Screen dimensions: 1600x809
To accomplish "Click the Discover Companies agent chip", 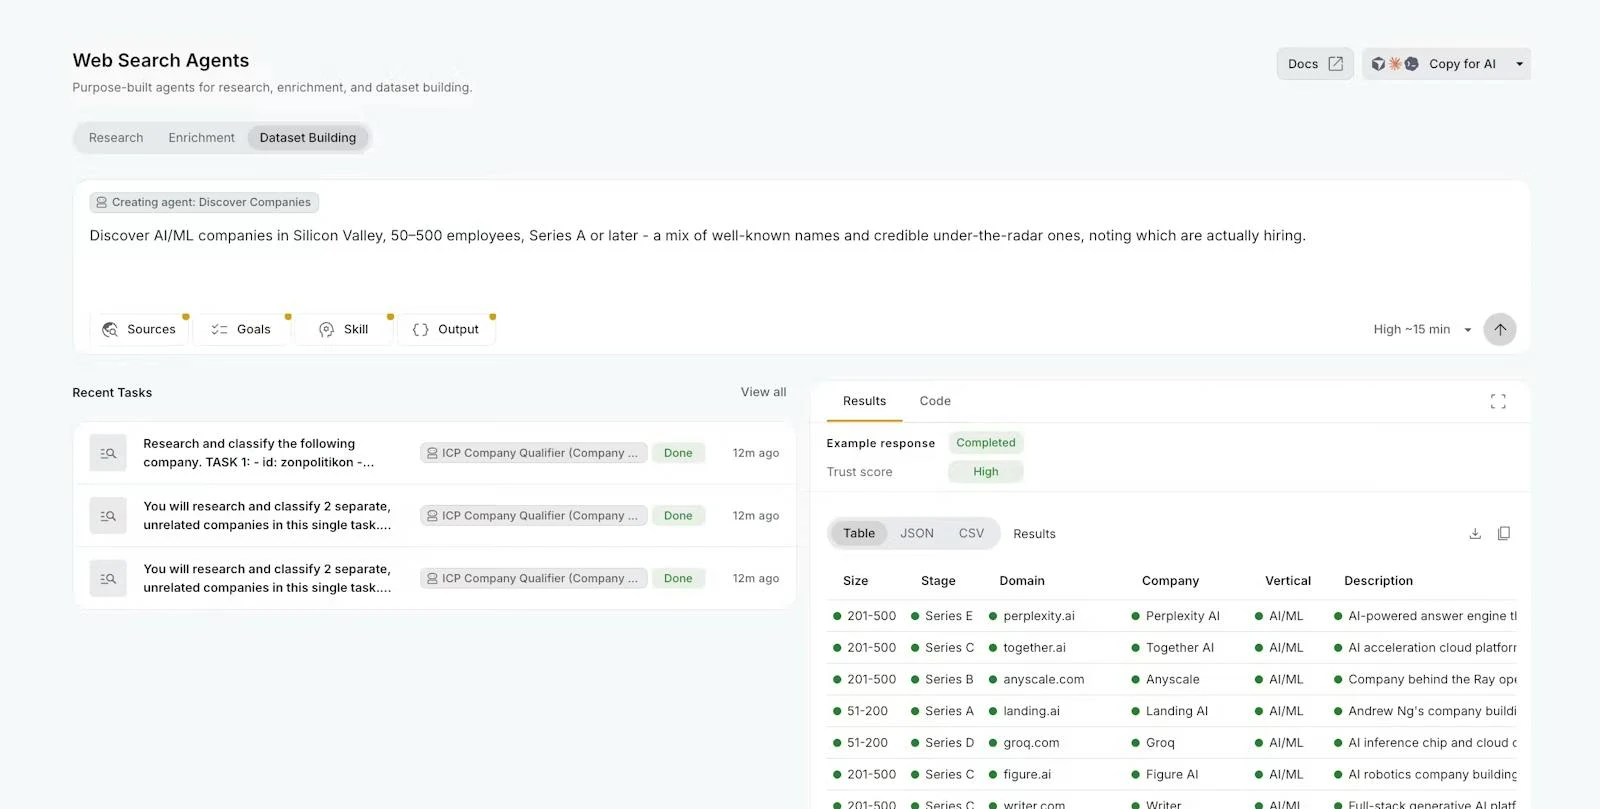I will click(x=204, y=202).
